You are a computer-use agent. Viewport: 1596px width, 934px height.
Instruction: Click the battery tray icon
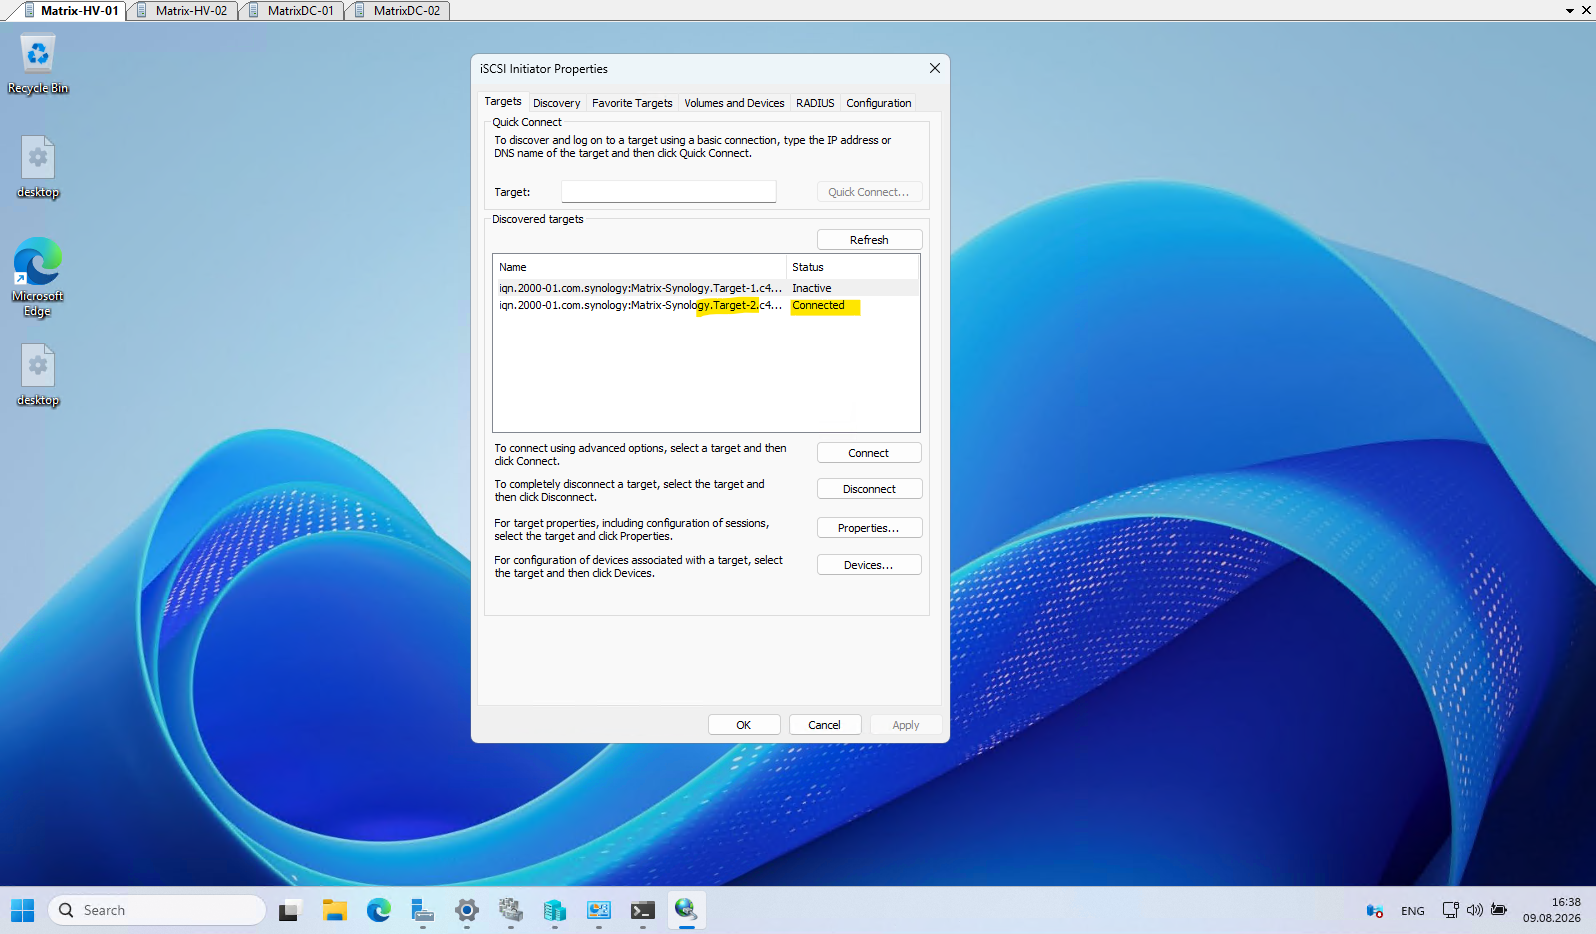(1498, 910)
